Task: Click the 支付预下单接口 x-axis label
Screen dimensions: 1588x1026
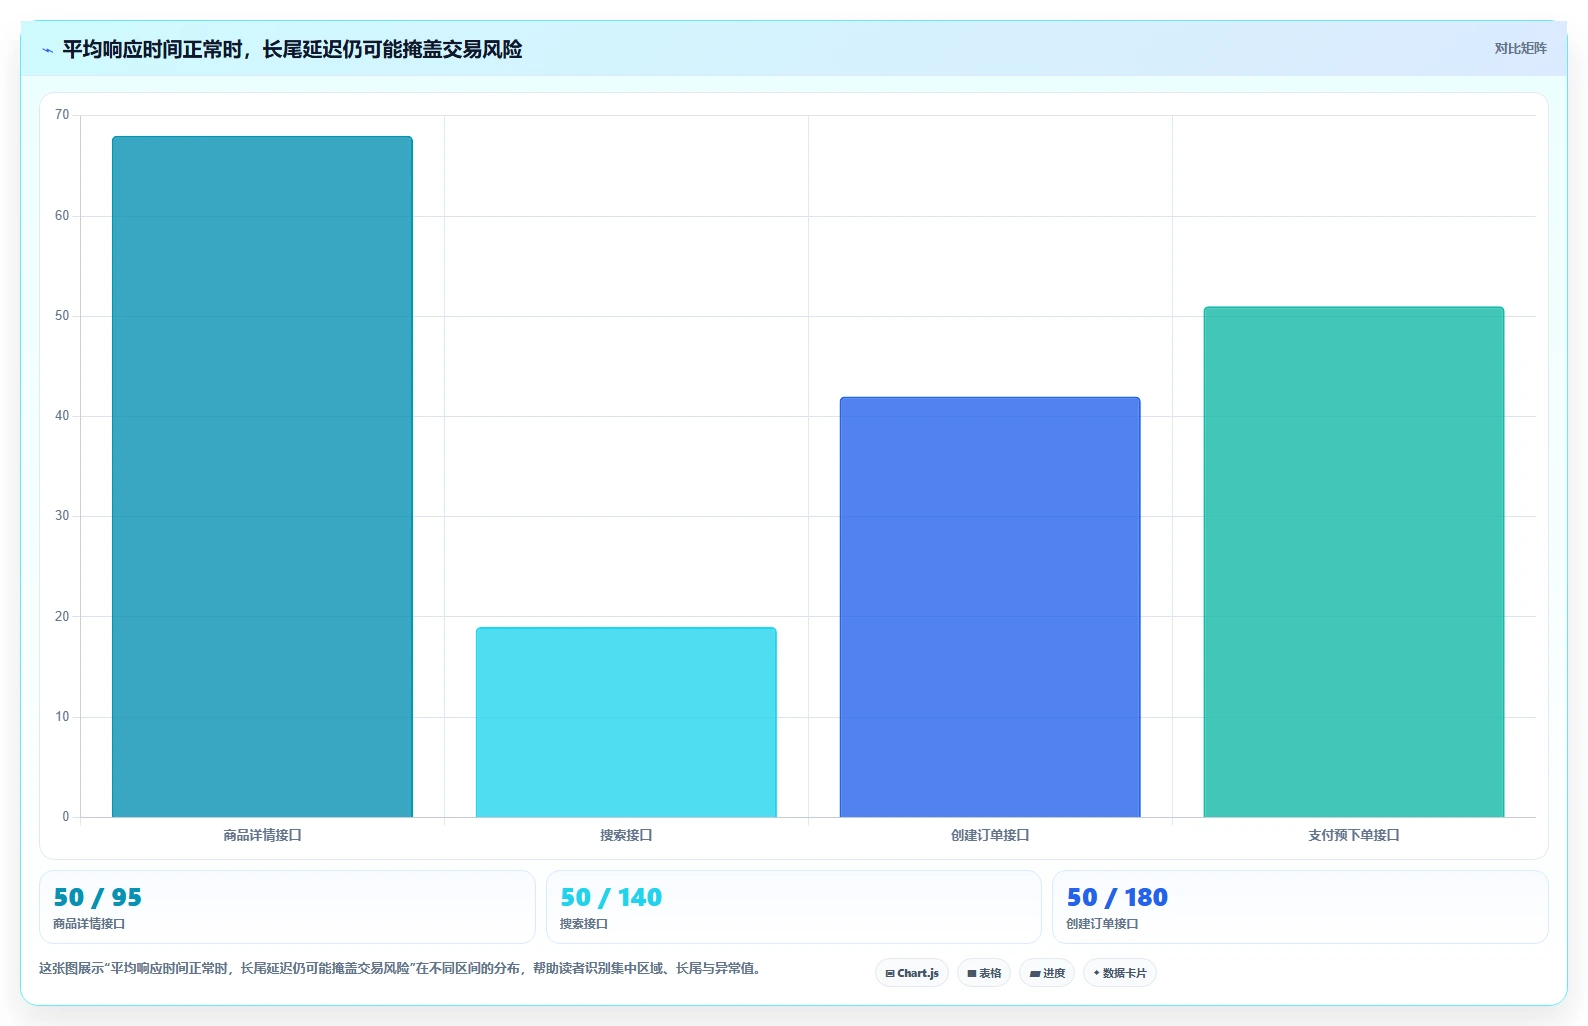Action: coord(1354,835)
